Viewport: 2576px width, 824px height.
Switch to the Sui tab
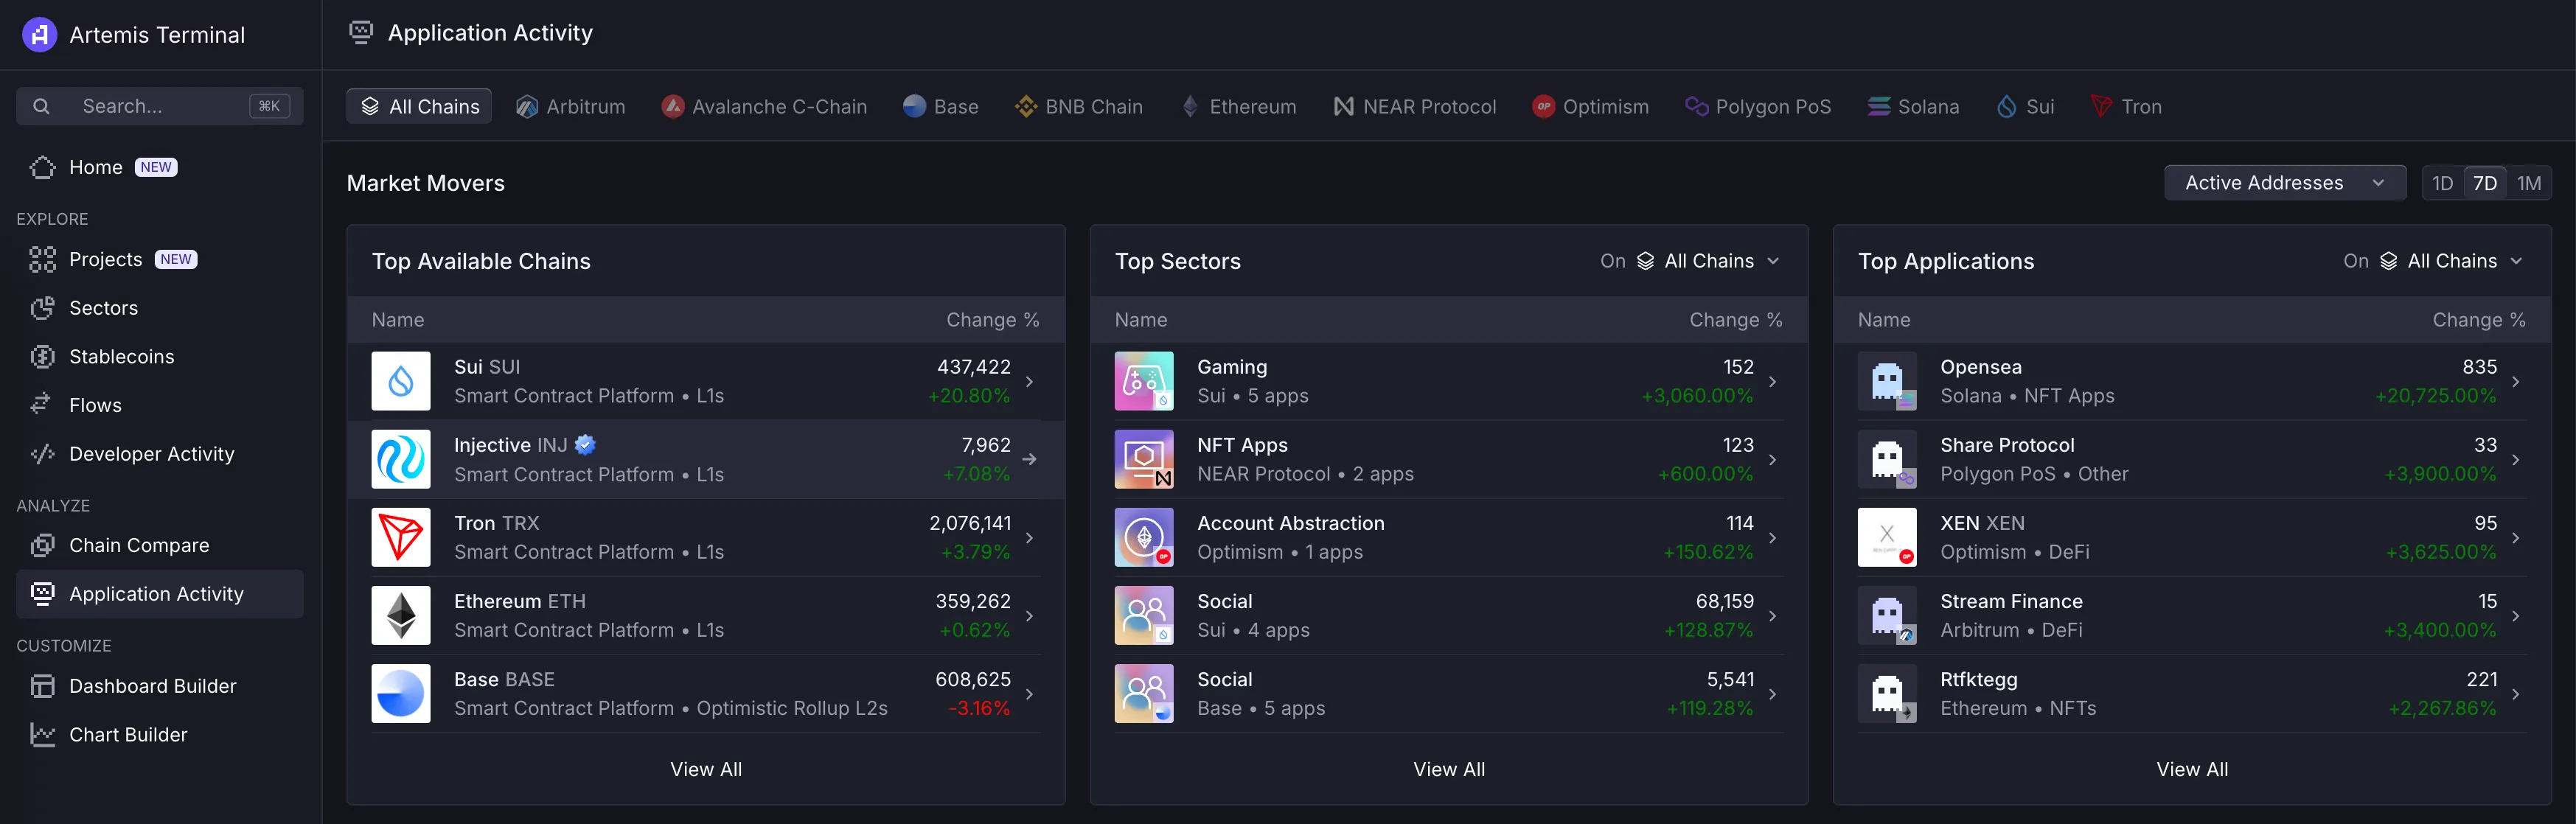[2026, 106]
